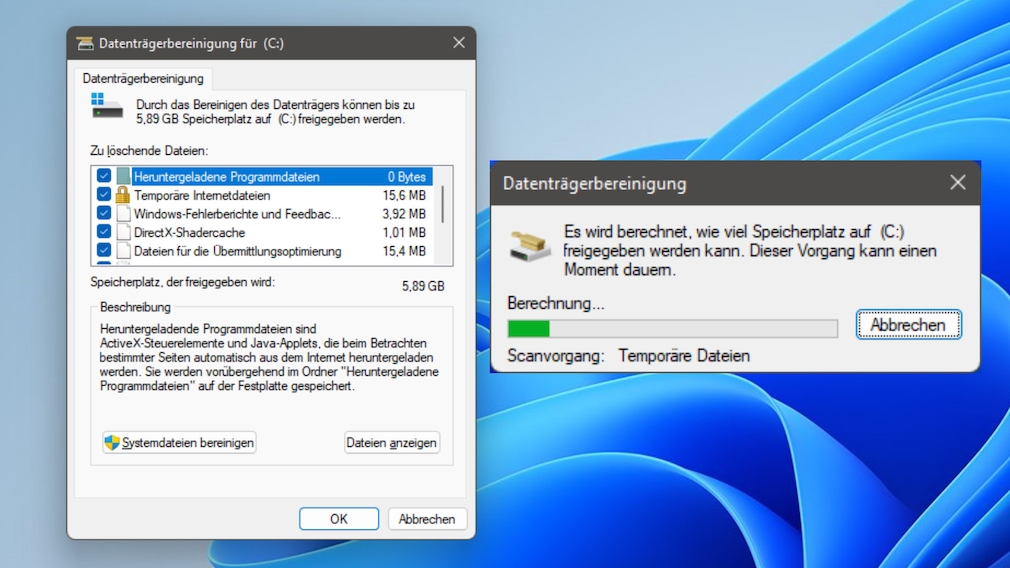Click the shield icon on Systemdateien bereinigen

coord(112,442)
